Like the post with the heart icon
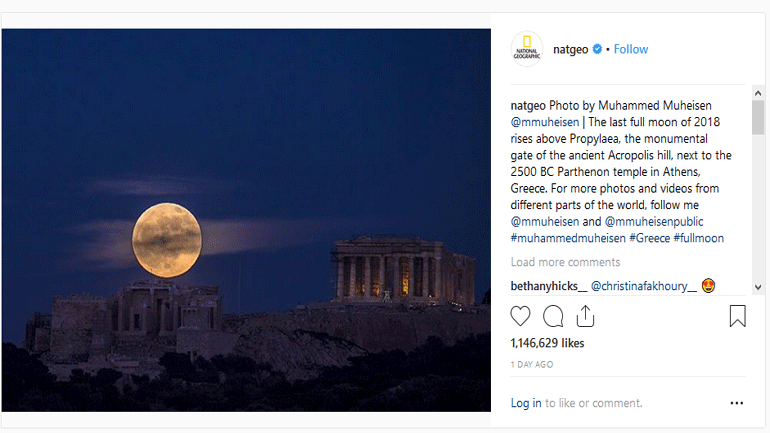The height and width of the screenshot is (433, 770). click(520, 316)
